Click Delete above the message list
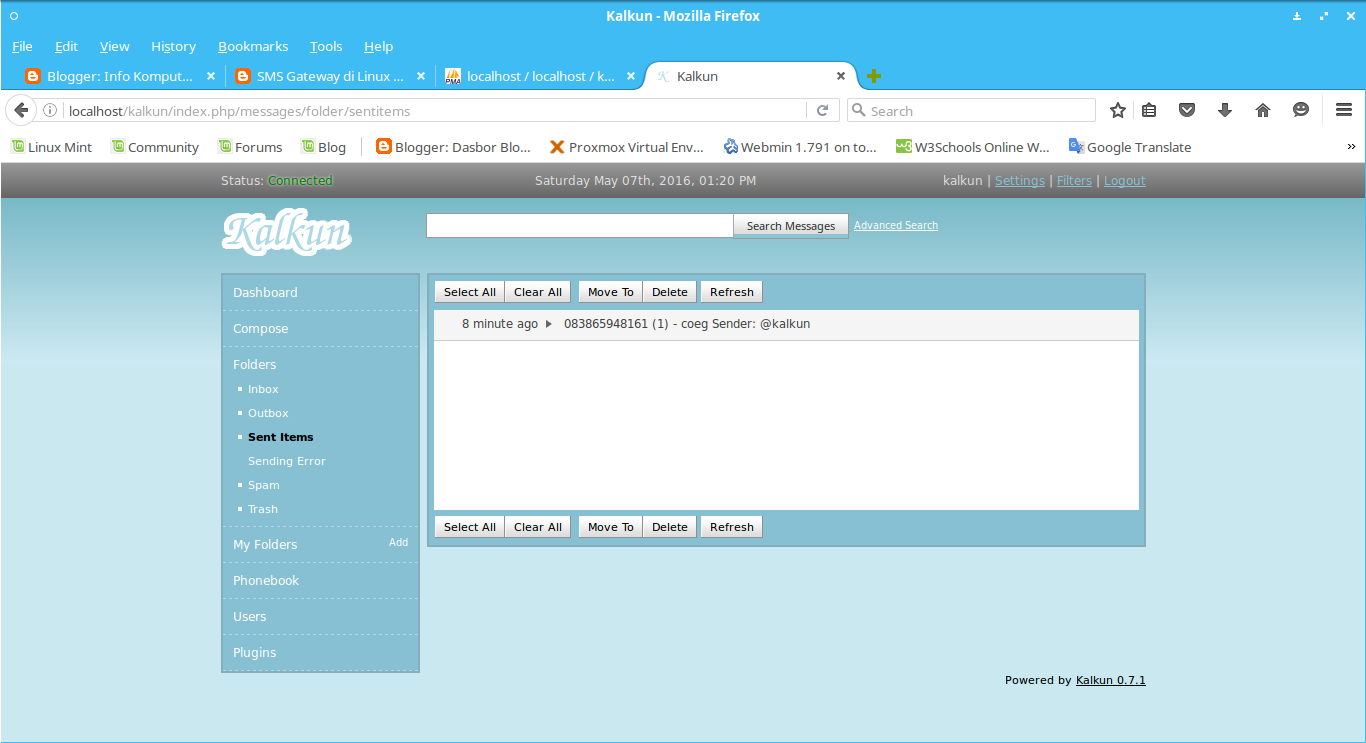Image resolution: width=1366 pixels, height=743 pixels. coord(670,292)
